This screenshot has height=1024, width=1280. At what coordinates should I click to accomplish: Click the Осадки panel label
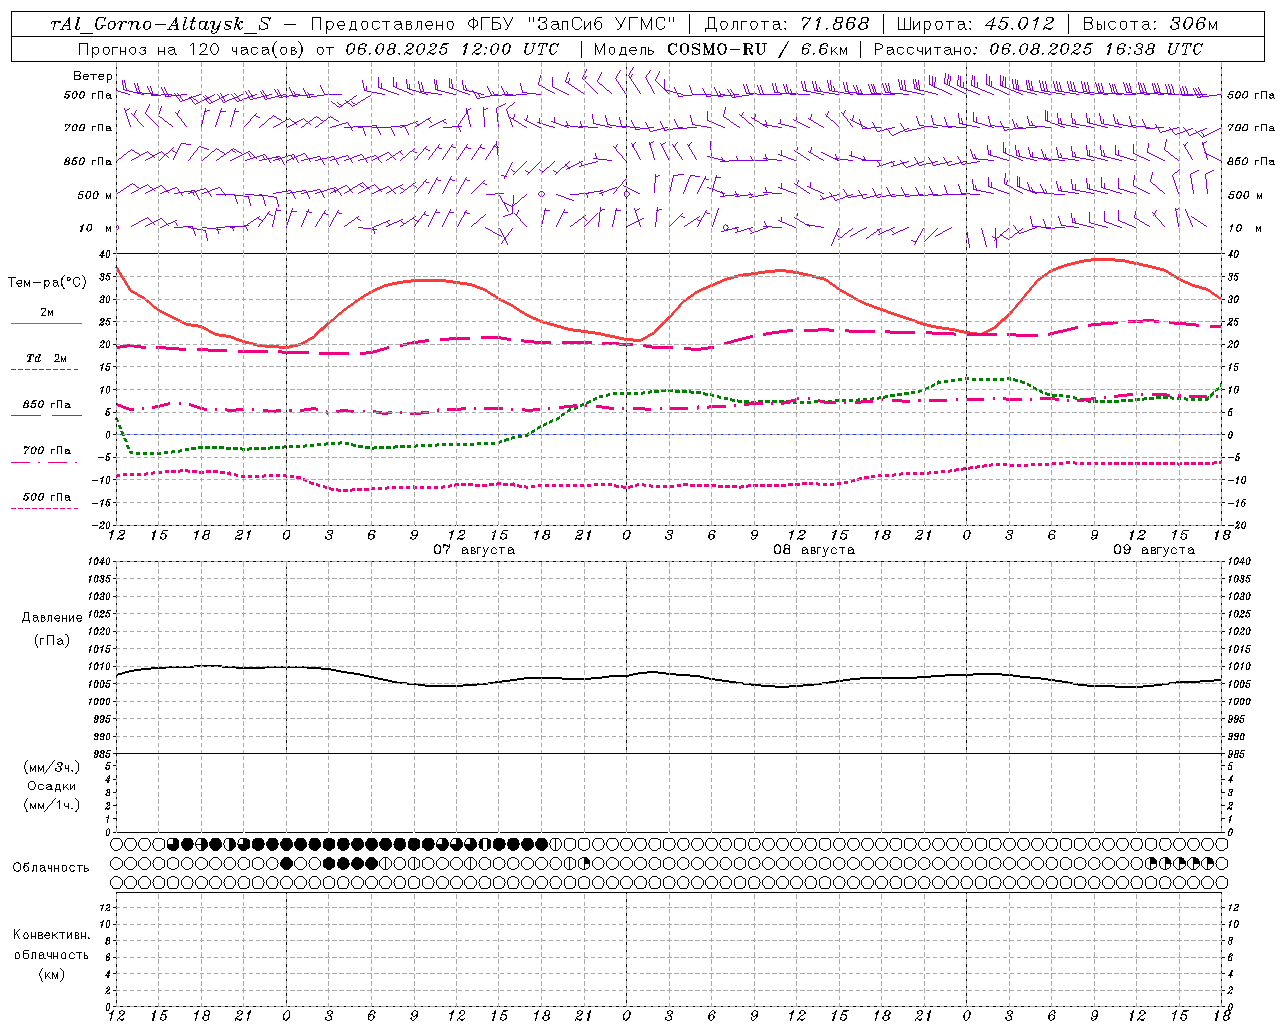[x=52, y=786]
